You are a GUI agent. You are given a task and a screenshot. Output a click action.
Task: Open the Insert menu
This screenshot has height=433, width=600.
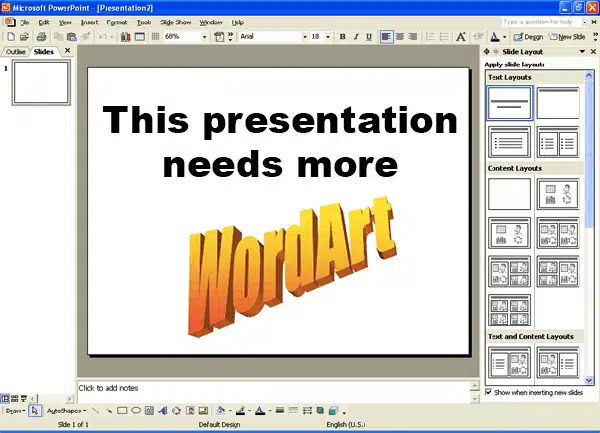click(89, 23)
